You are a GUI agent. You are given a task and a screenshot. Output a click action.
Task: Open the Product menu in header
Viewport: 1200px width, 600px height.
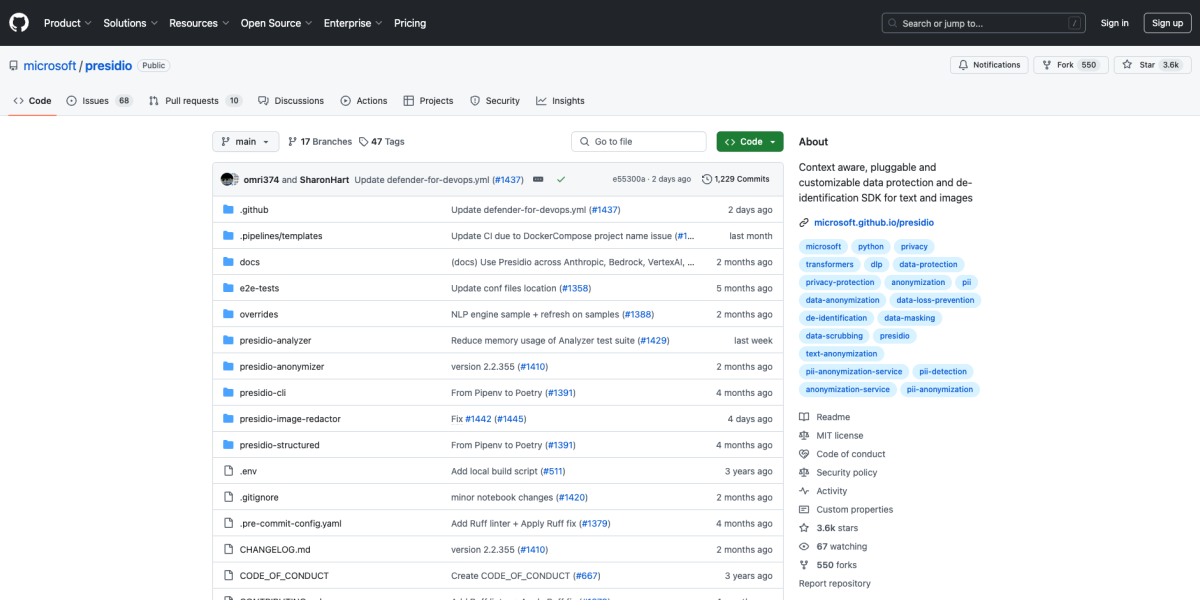(67, 23)
